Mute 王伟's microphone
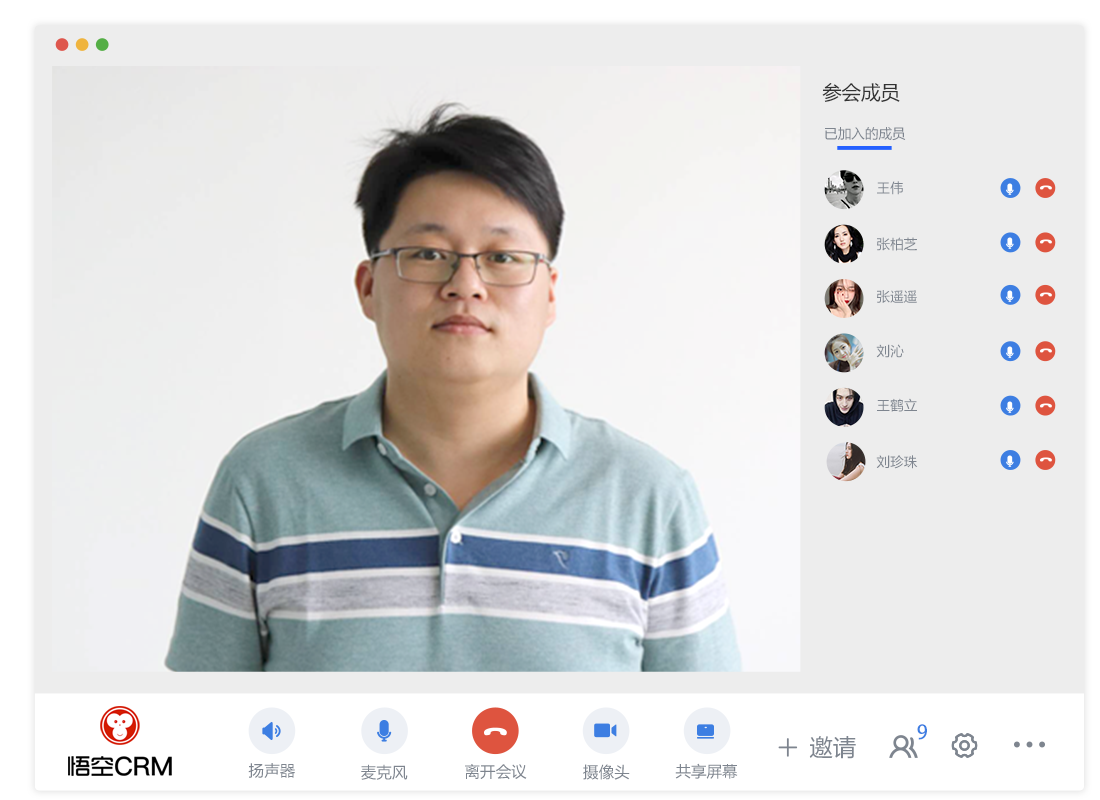The width and height of the screenshot is (1100, 800). [x=1010, y=188]
